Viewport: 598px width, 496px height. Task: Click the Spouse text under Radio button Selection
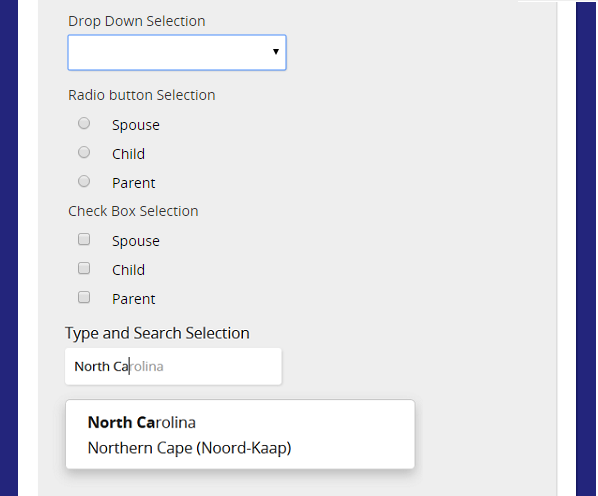[136, 125]
